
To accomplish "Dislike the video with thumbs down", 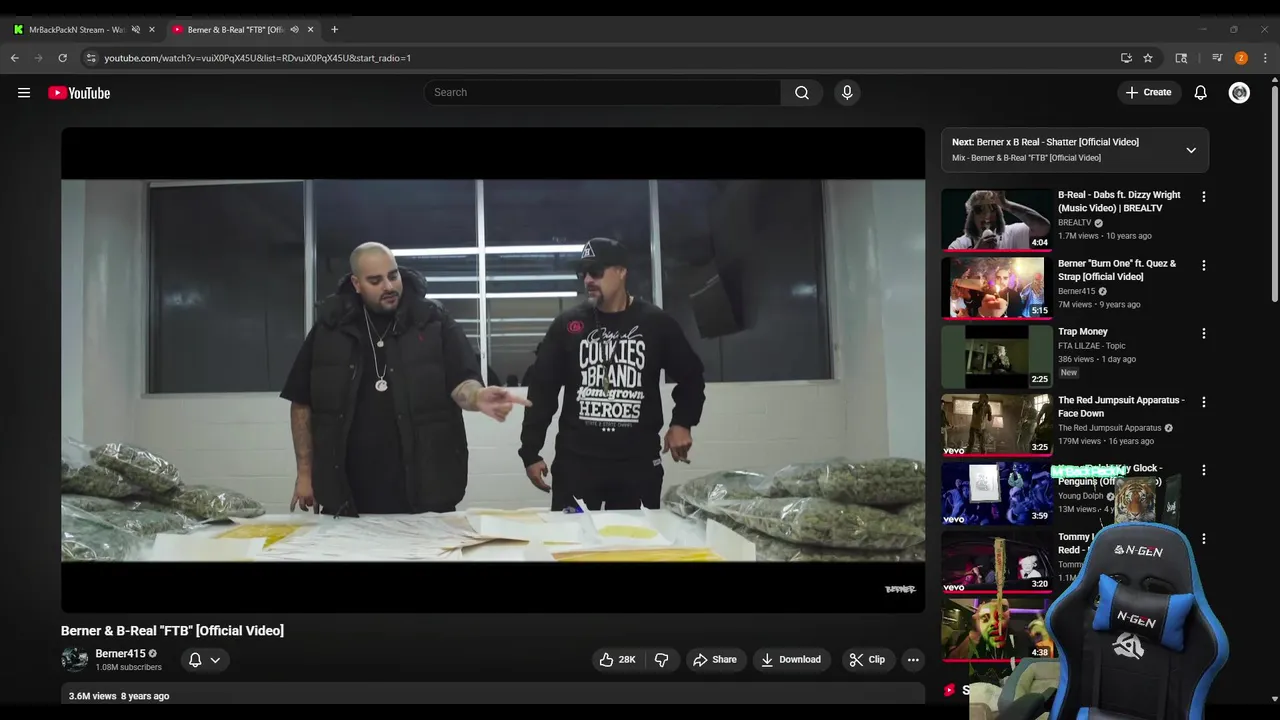I will [x=661, y=660].
